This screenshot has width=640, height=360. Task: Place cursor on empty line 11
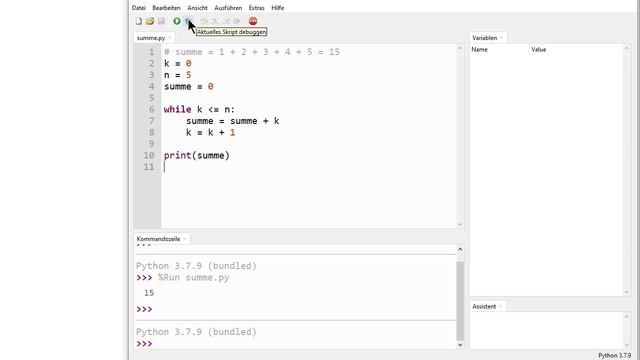[309, 167]
